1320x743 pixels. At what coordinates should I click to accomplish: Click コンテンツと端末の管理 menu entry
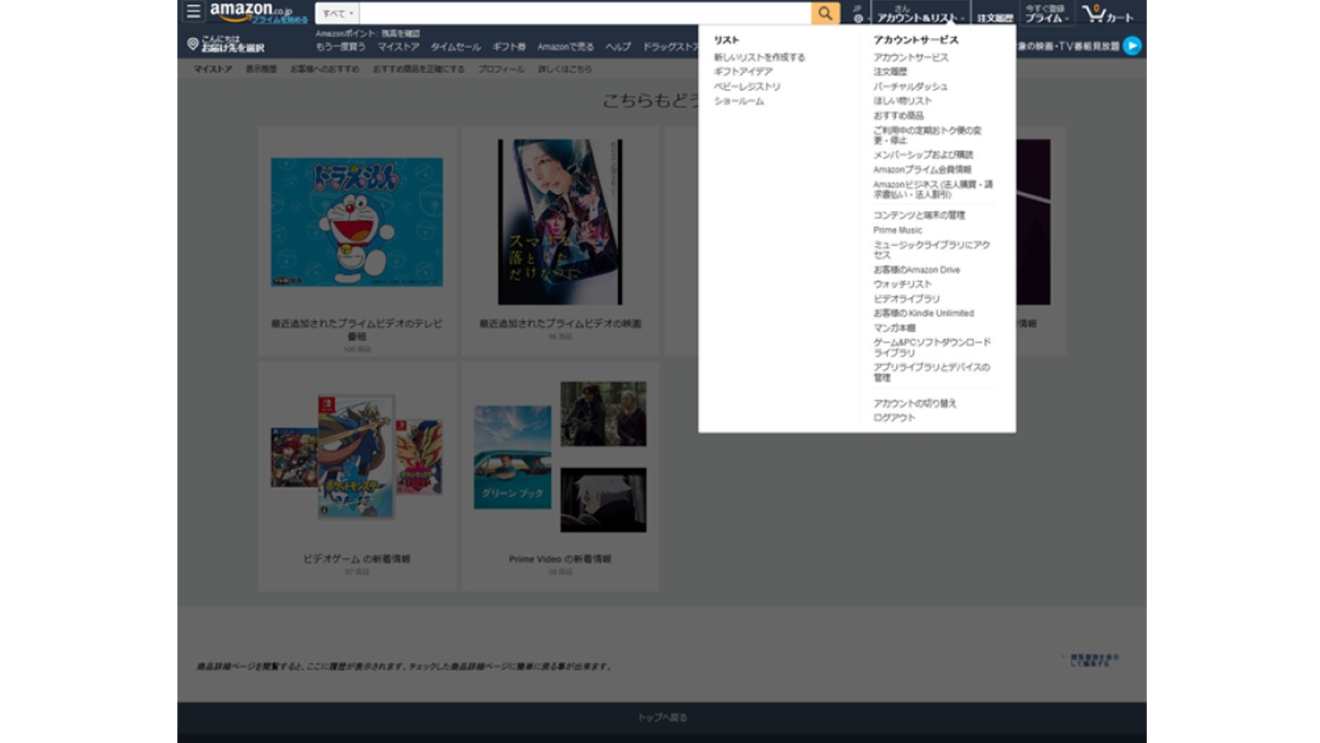click(919, 215)
